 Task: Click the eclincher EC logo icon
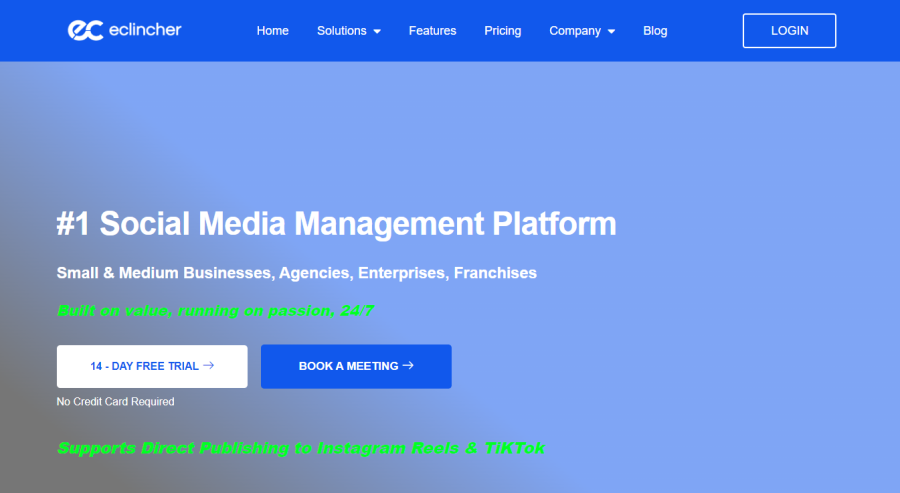pos(86,30)
